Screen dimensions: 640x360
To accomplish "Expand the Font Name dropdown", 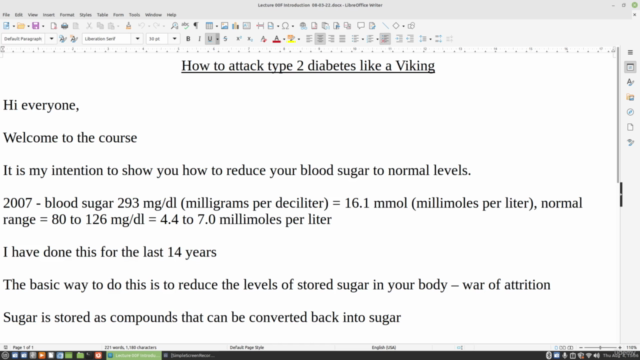I will coord(138,39).
